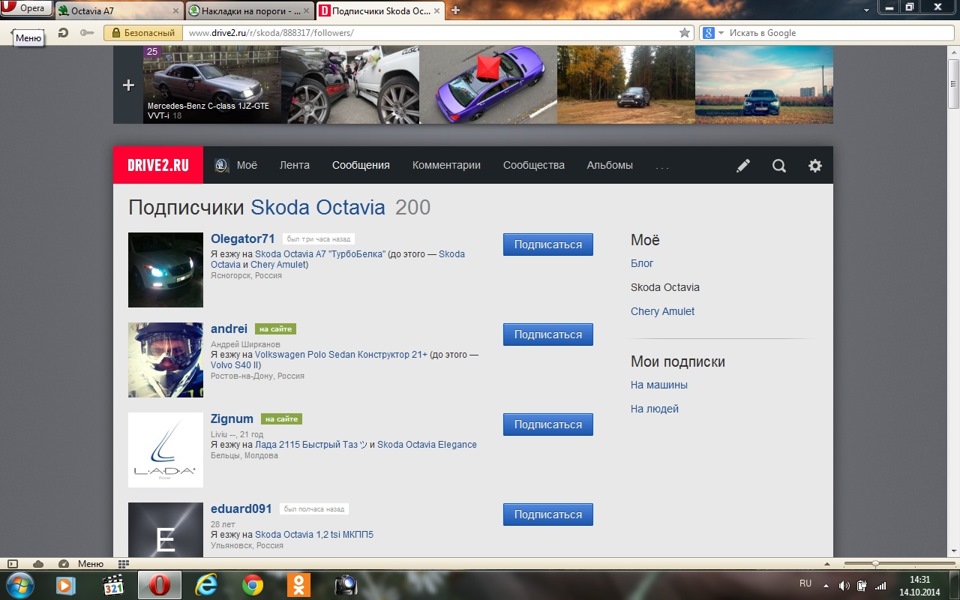
Task: Open На людей subscriptions link
Action: (654, 409)
